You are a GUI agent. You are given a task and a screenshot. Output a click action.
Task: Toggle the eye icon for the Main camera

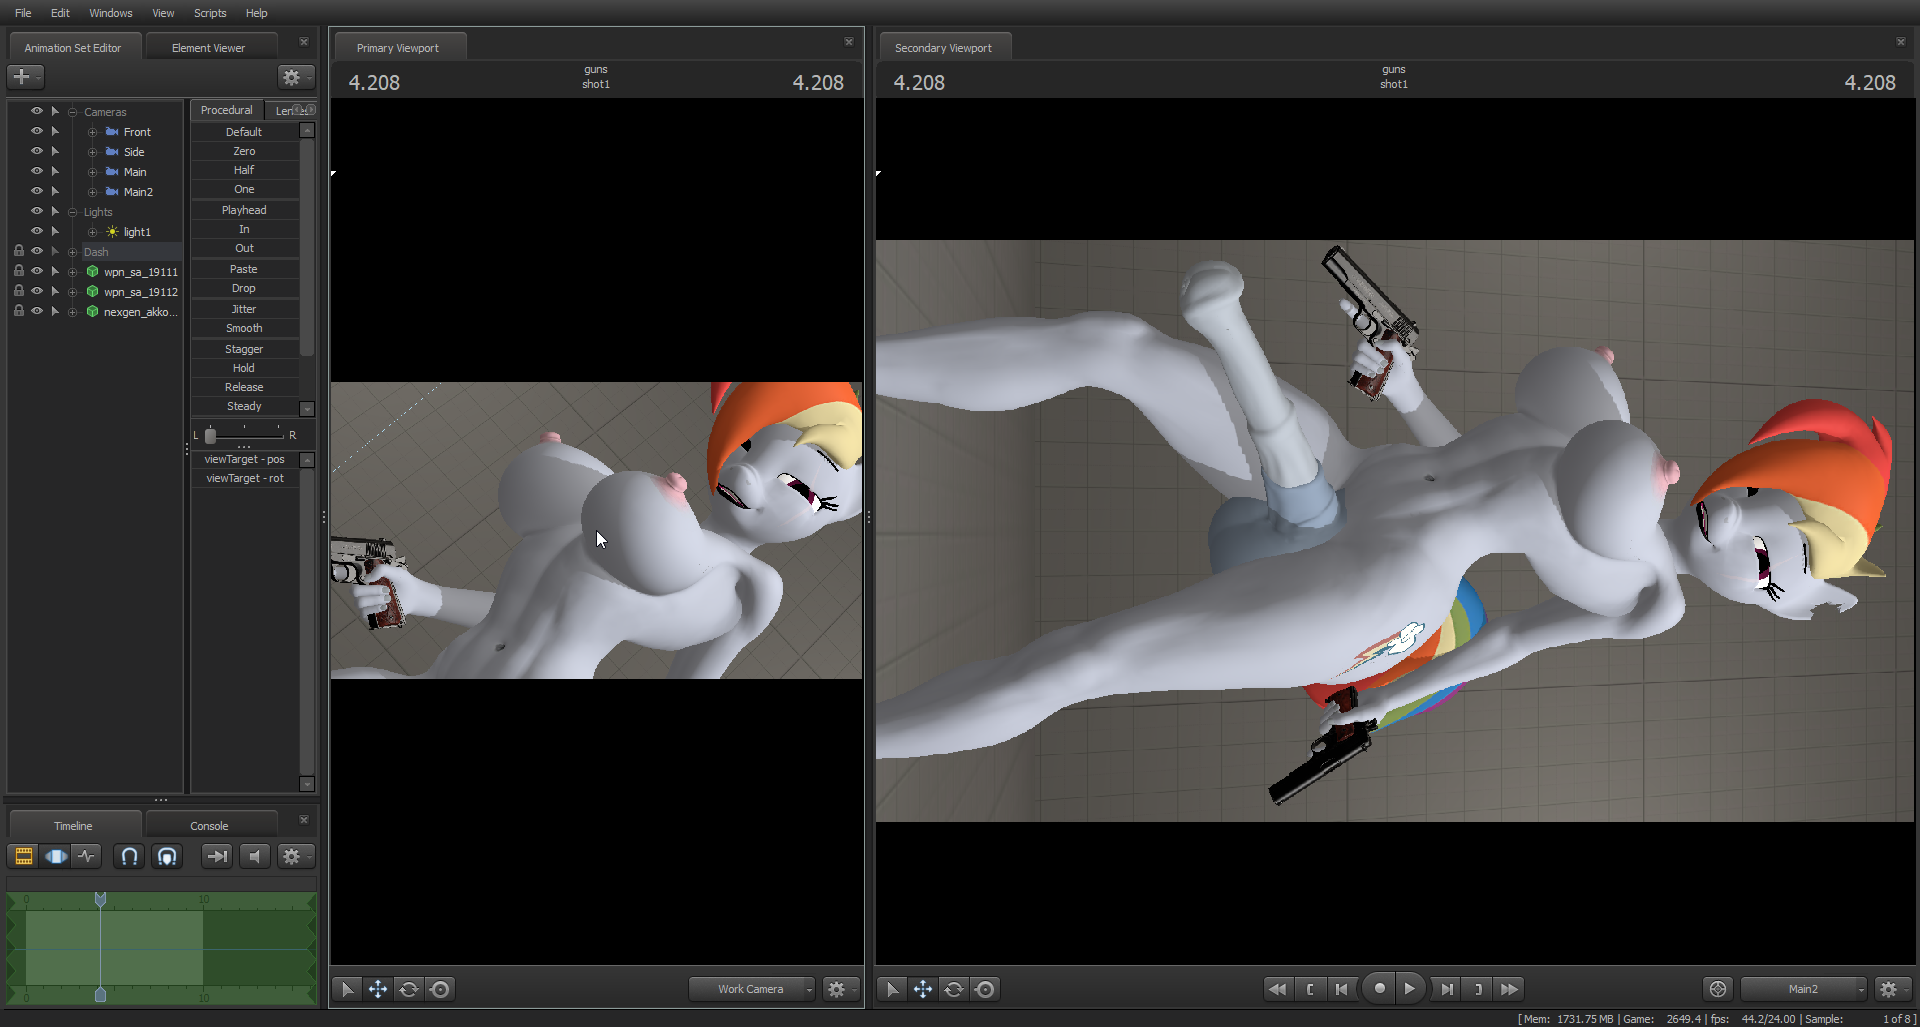(37, 171)
